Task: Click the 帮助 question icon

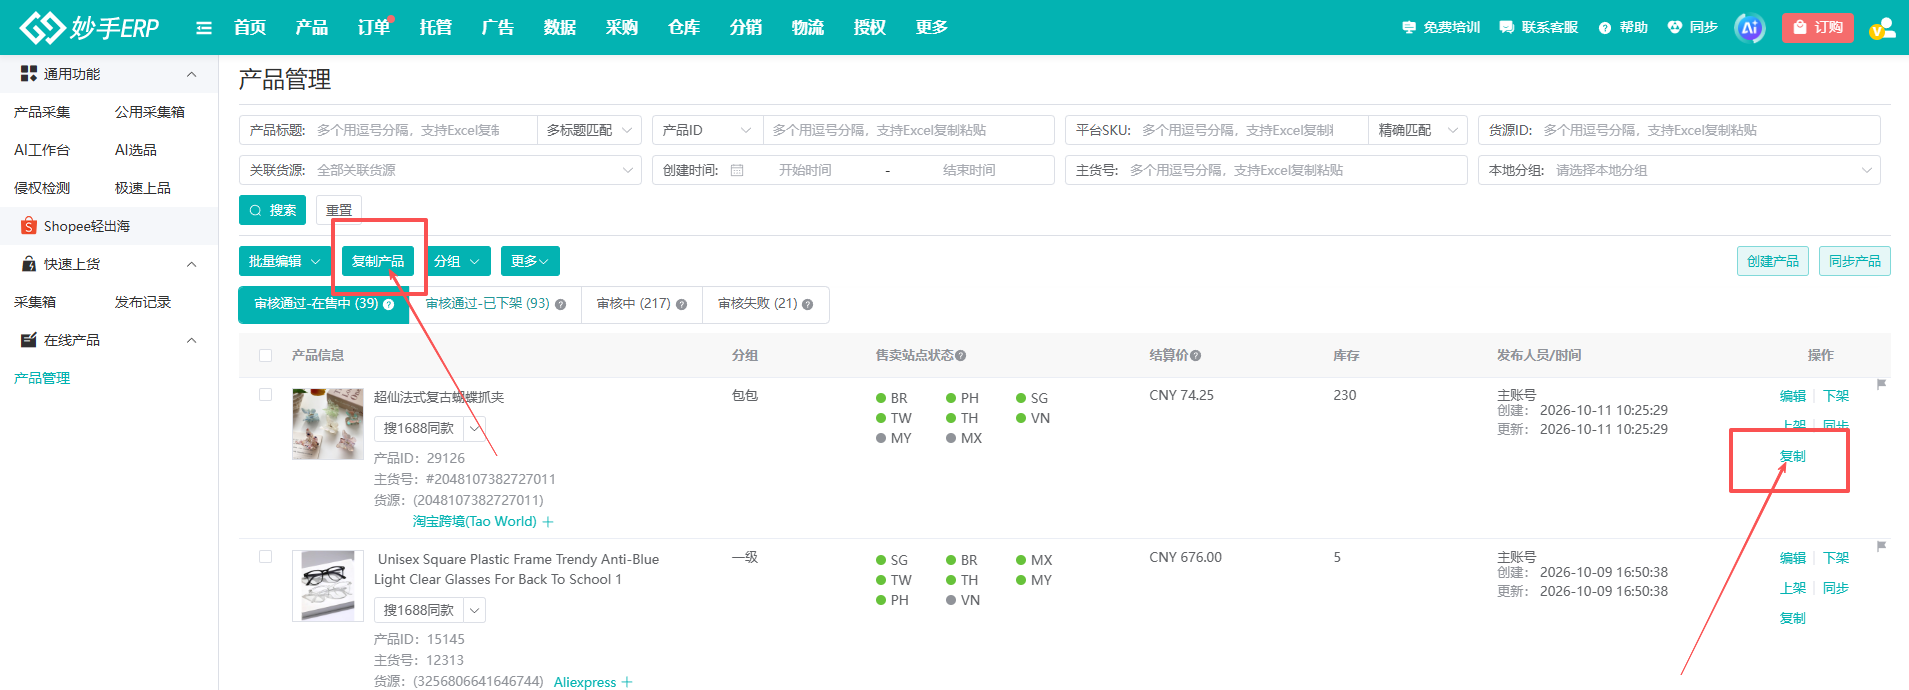Action: [x=1605, y=28]
